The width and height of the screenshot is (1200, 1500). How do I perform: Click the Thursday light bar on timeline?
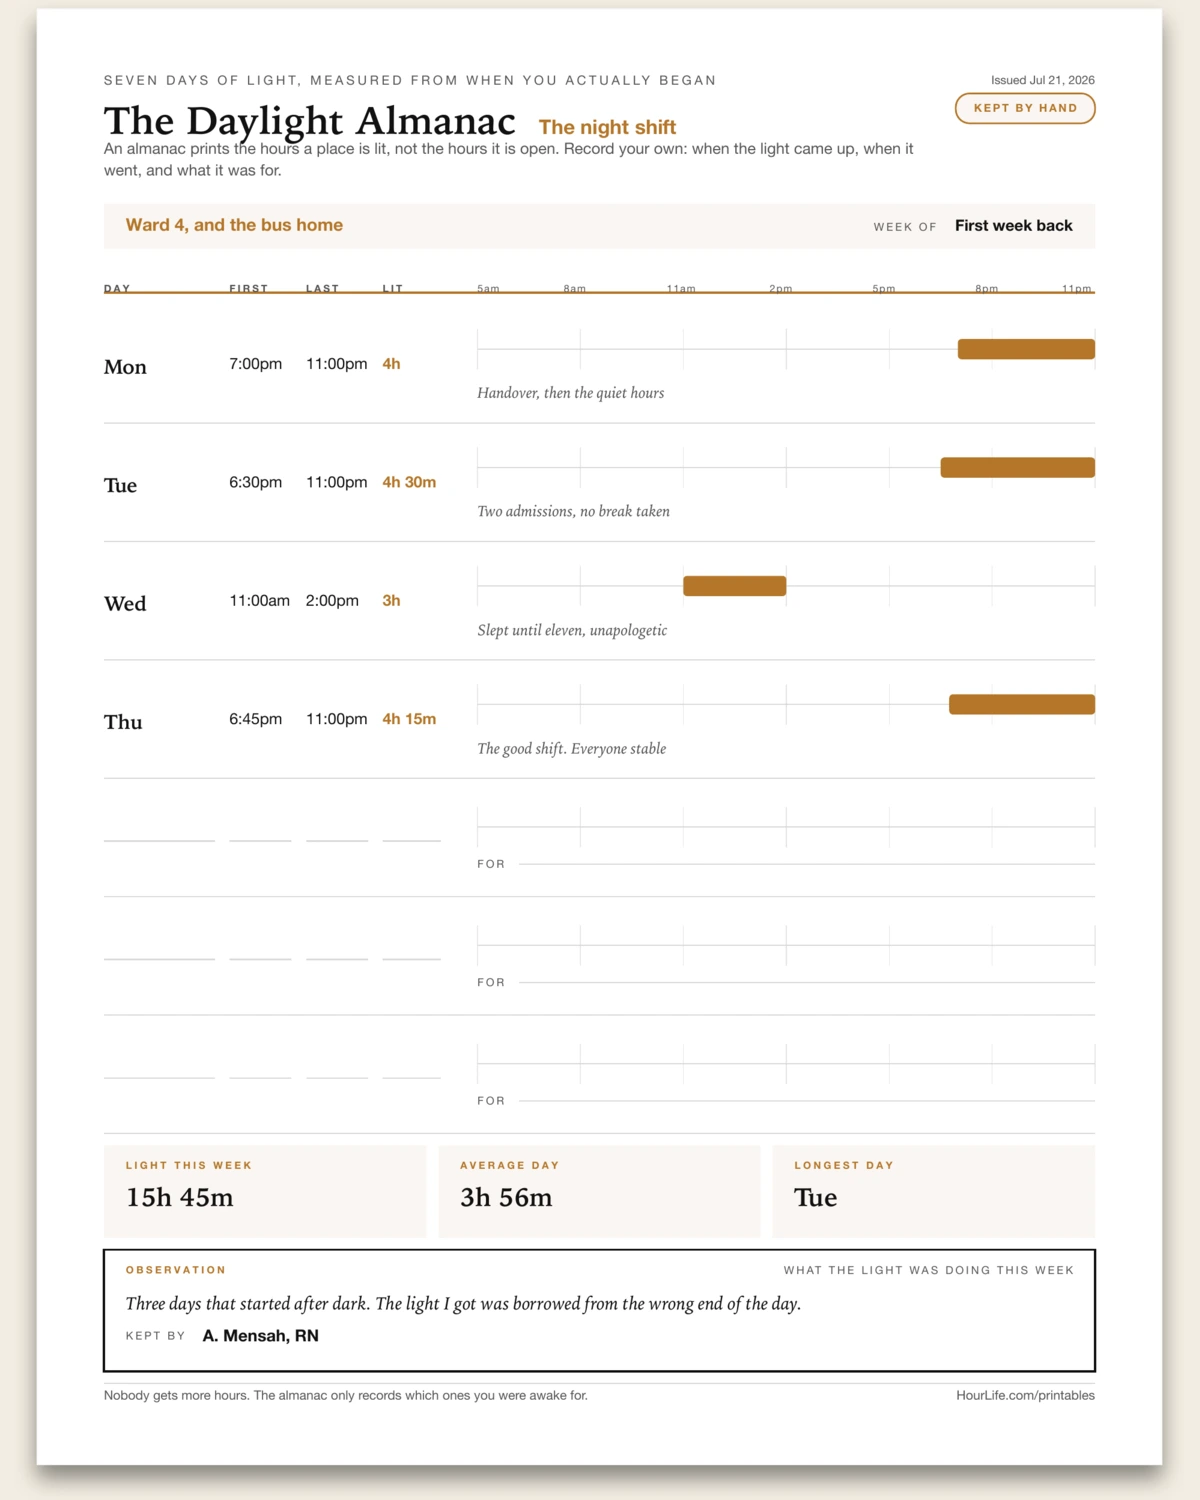tap(1022, 704)
